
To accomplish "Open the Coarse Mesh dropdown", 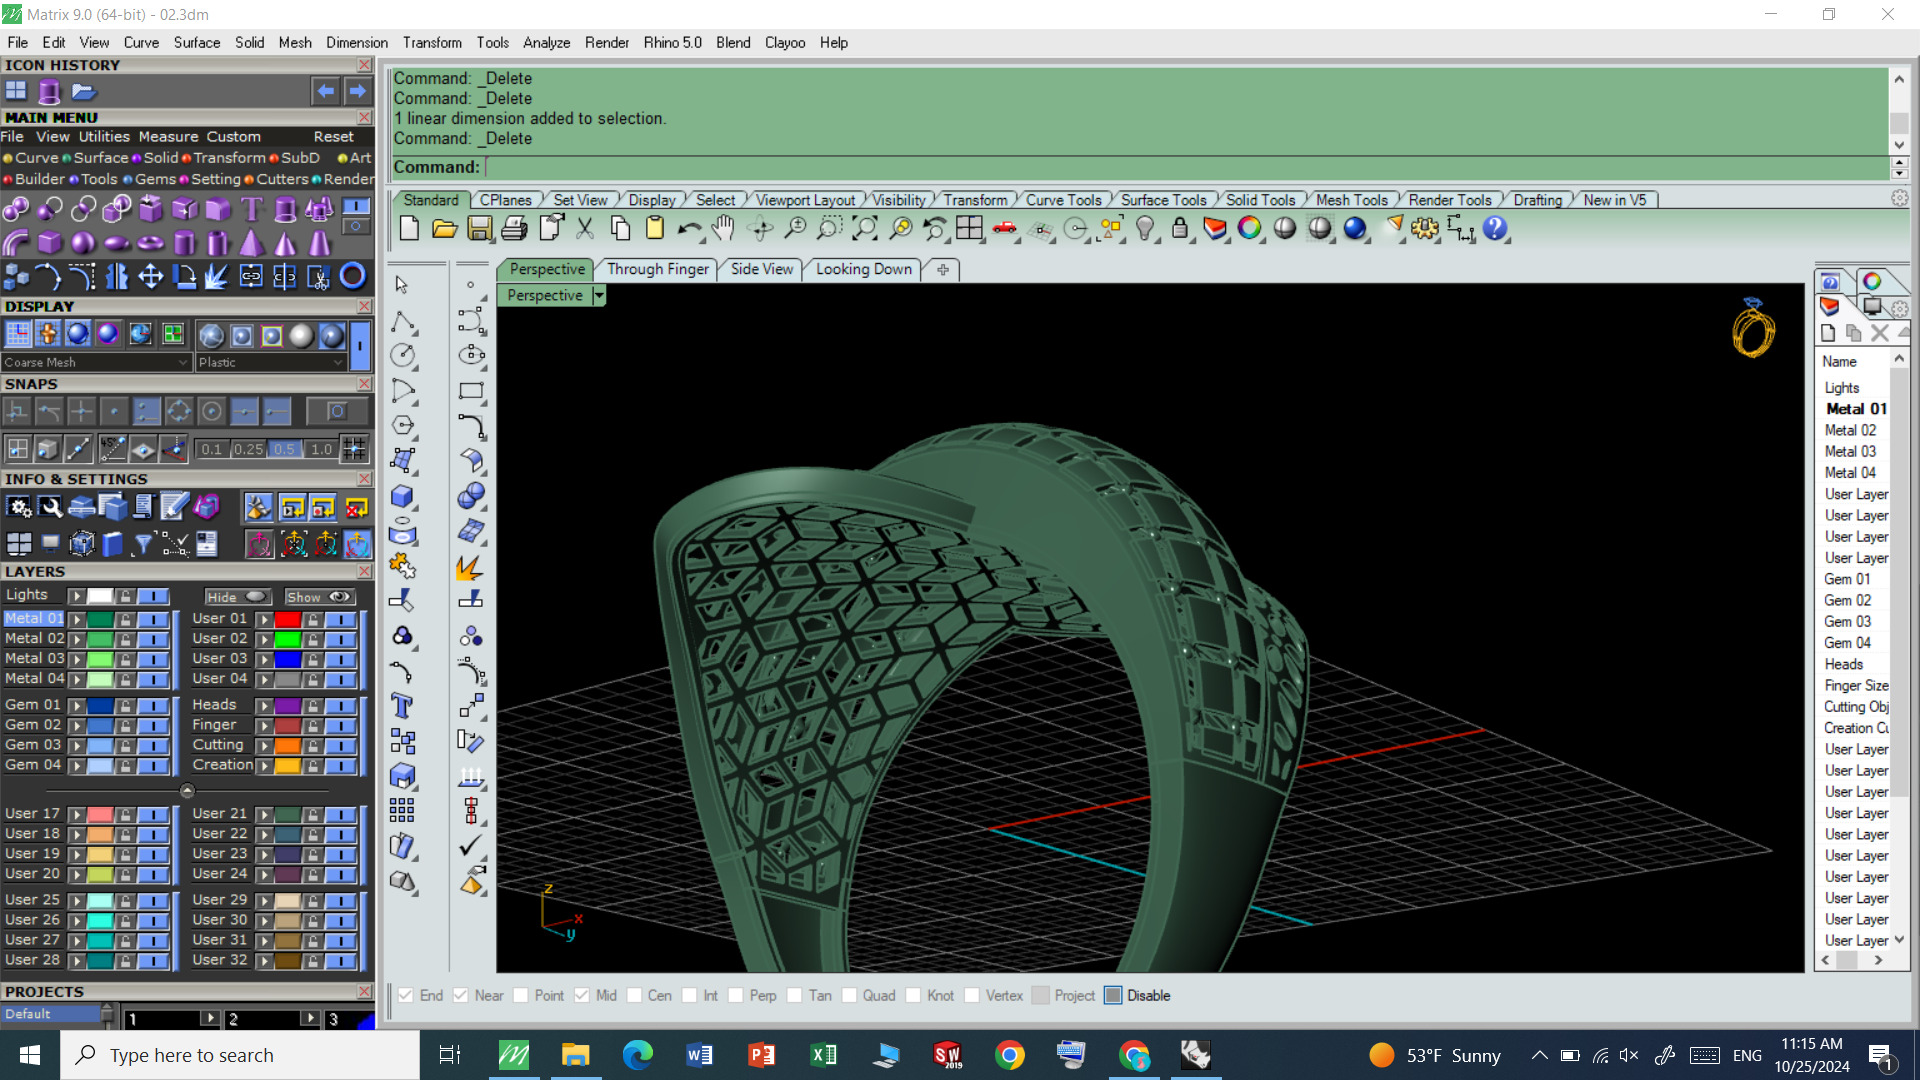I will (96, 363).
